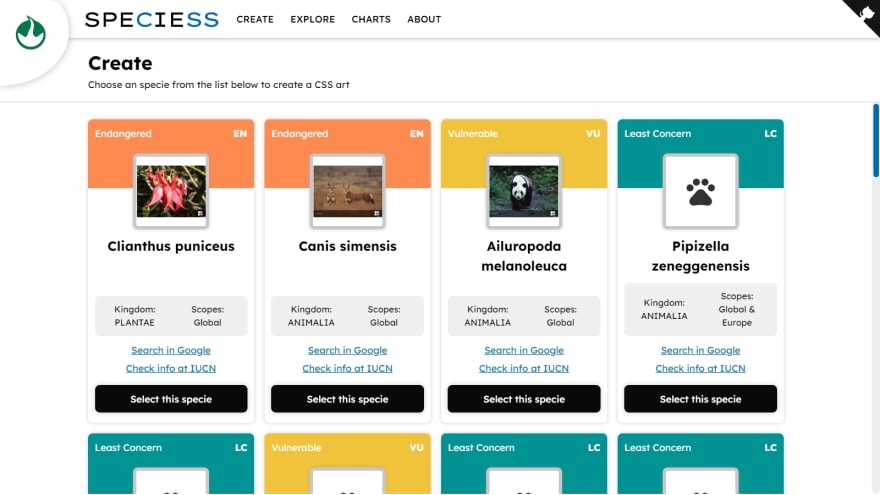Open the CREATE menu item
This screenshot has width=880, height=495.
[x=255, y=20]
